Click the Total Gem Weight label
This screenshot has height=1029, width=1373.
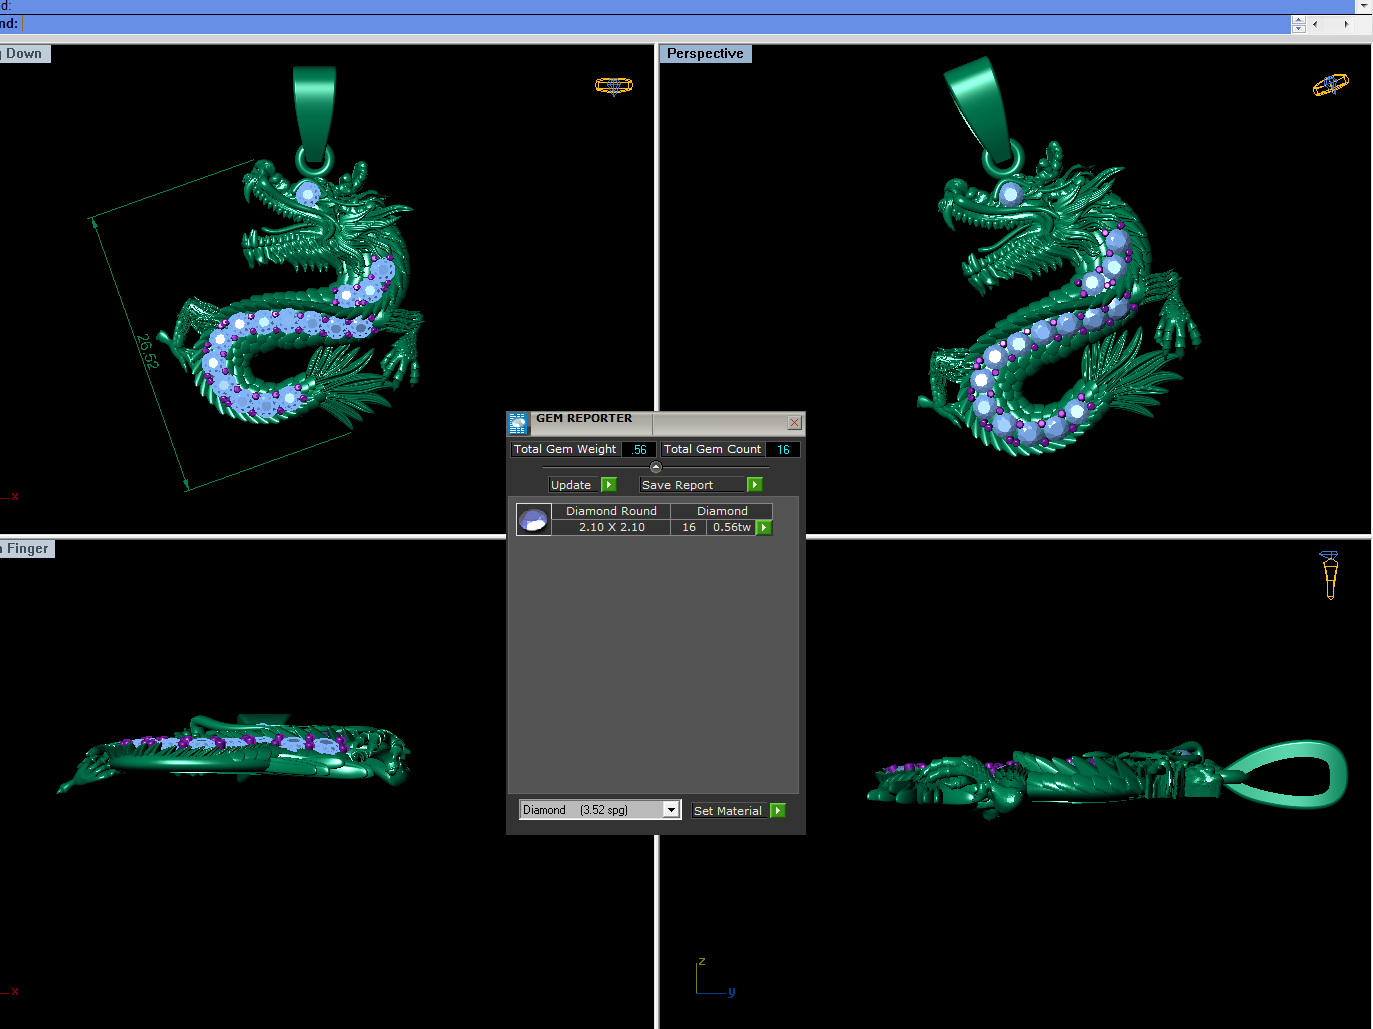[x=565, y=450]
